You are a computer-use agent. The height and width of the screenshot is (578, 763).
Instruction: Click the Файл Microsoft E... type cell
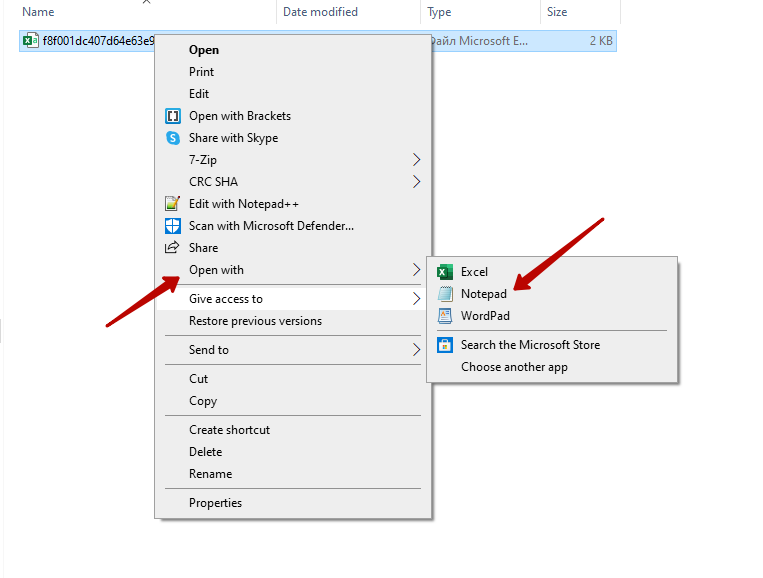point(479,41)
